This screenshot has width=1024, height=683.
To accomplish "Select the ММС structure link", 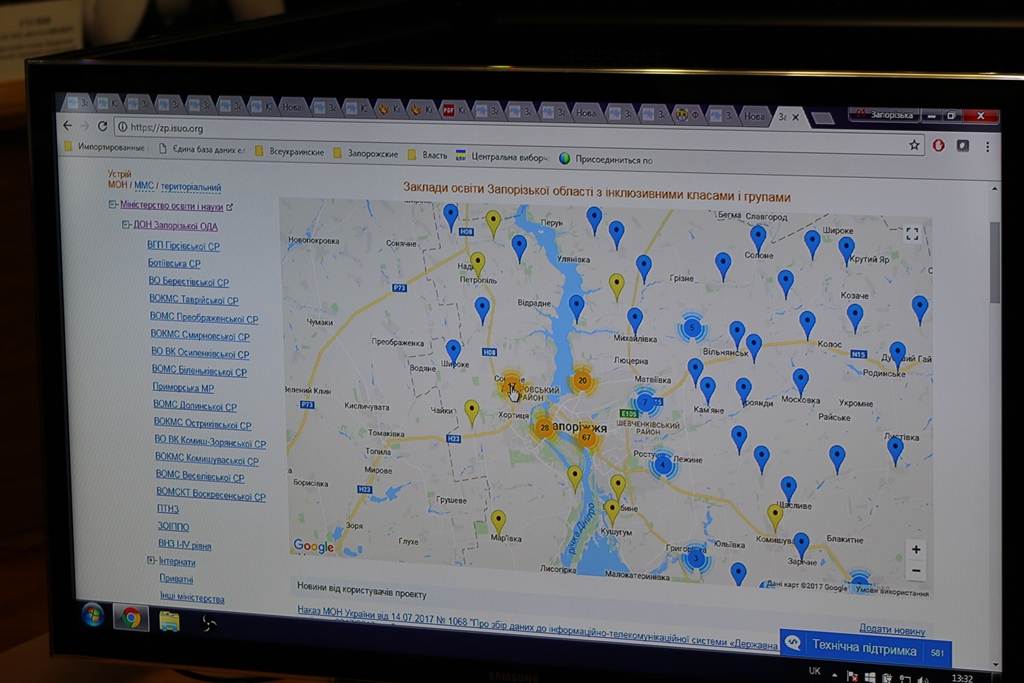I will (144, 185).
